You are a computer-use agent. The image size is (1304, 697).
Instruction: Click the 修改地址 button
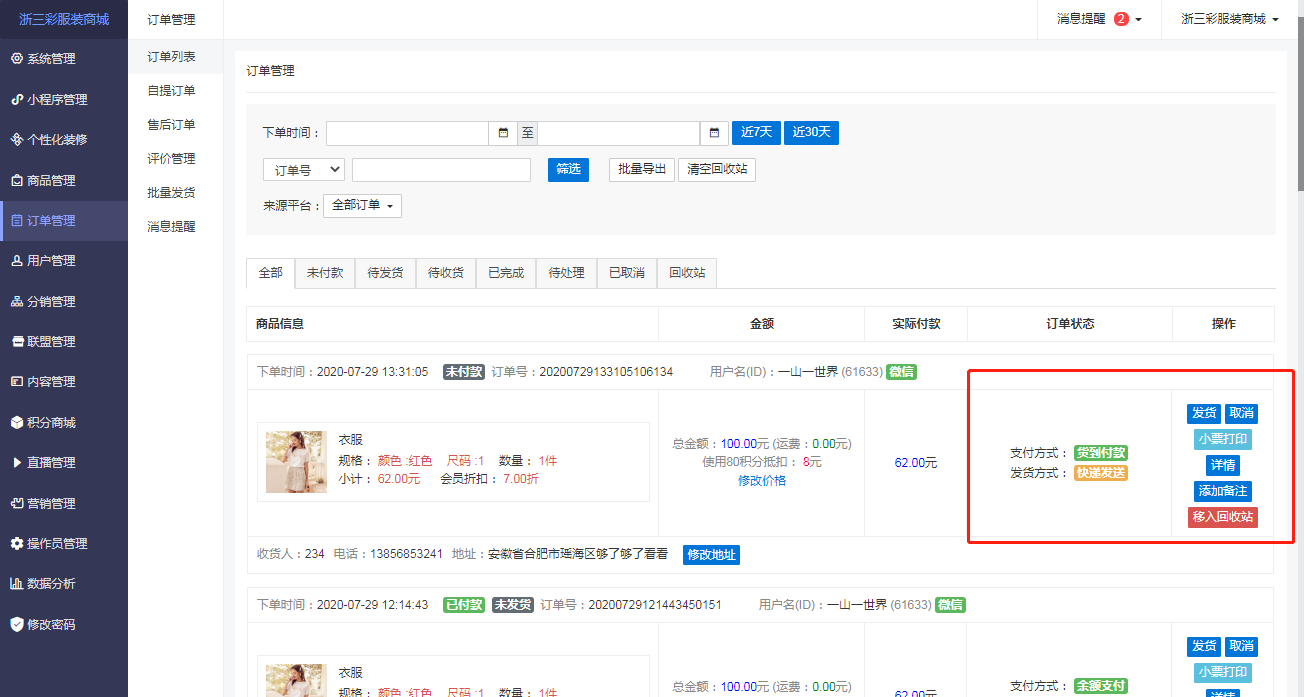click(x=711, y=554)
